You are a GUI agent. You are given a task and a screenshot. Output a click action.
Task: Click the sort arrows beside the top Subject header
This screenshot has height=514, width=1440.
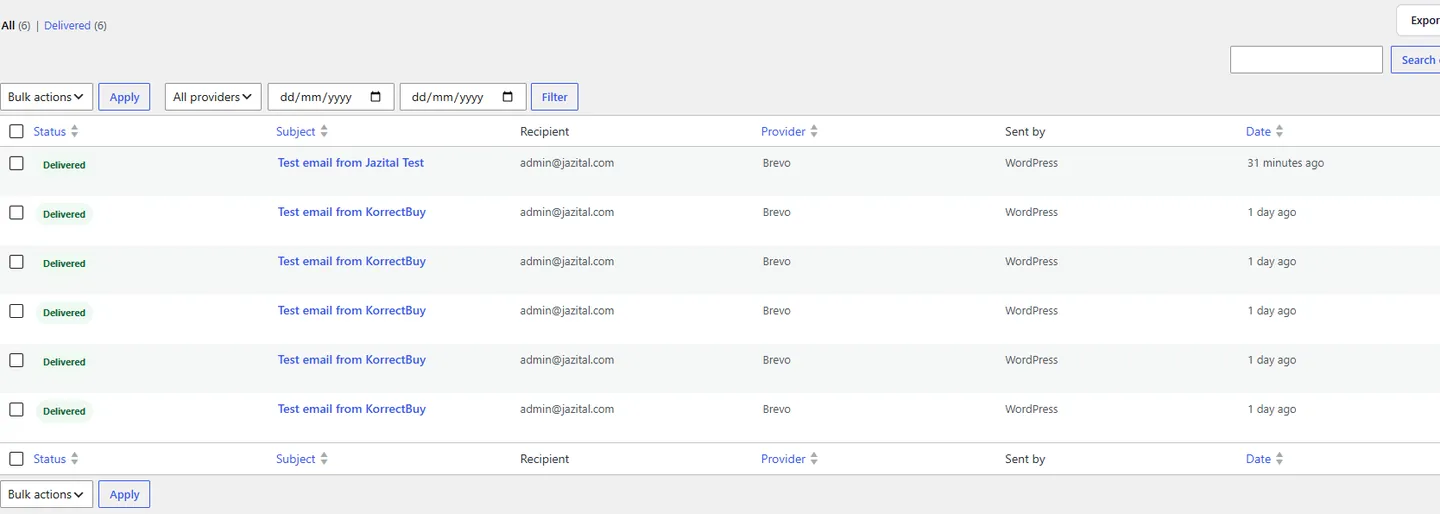[x=324, y=132]
